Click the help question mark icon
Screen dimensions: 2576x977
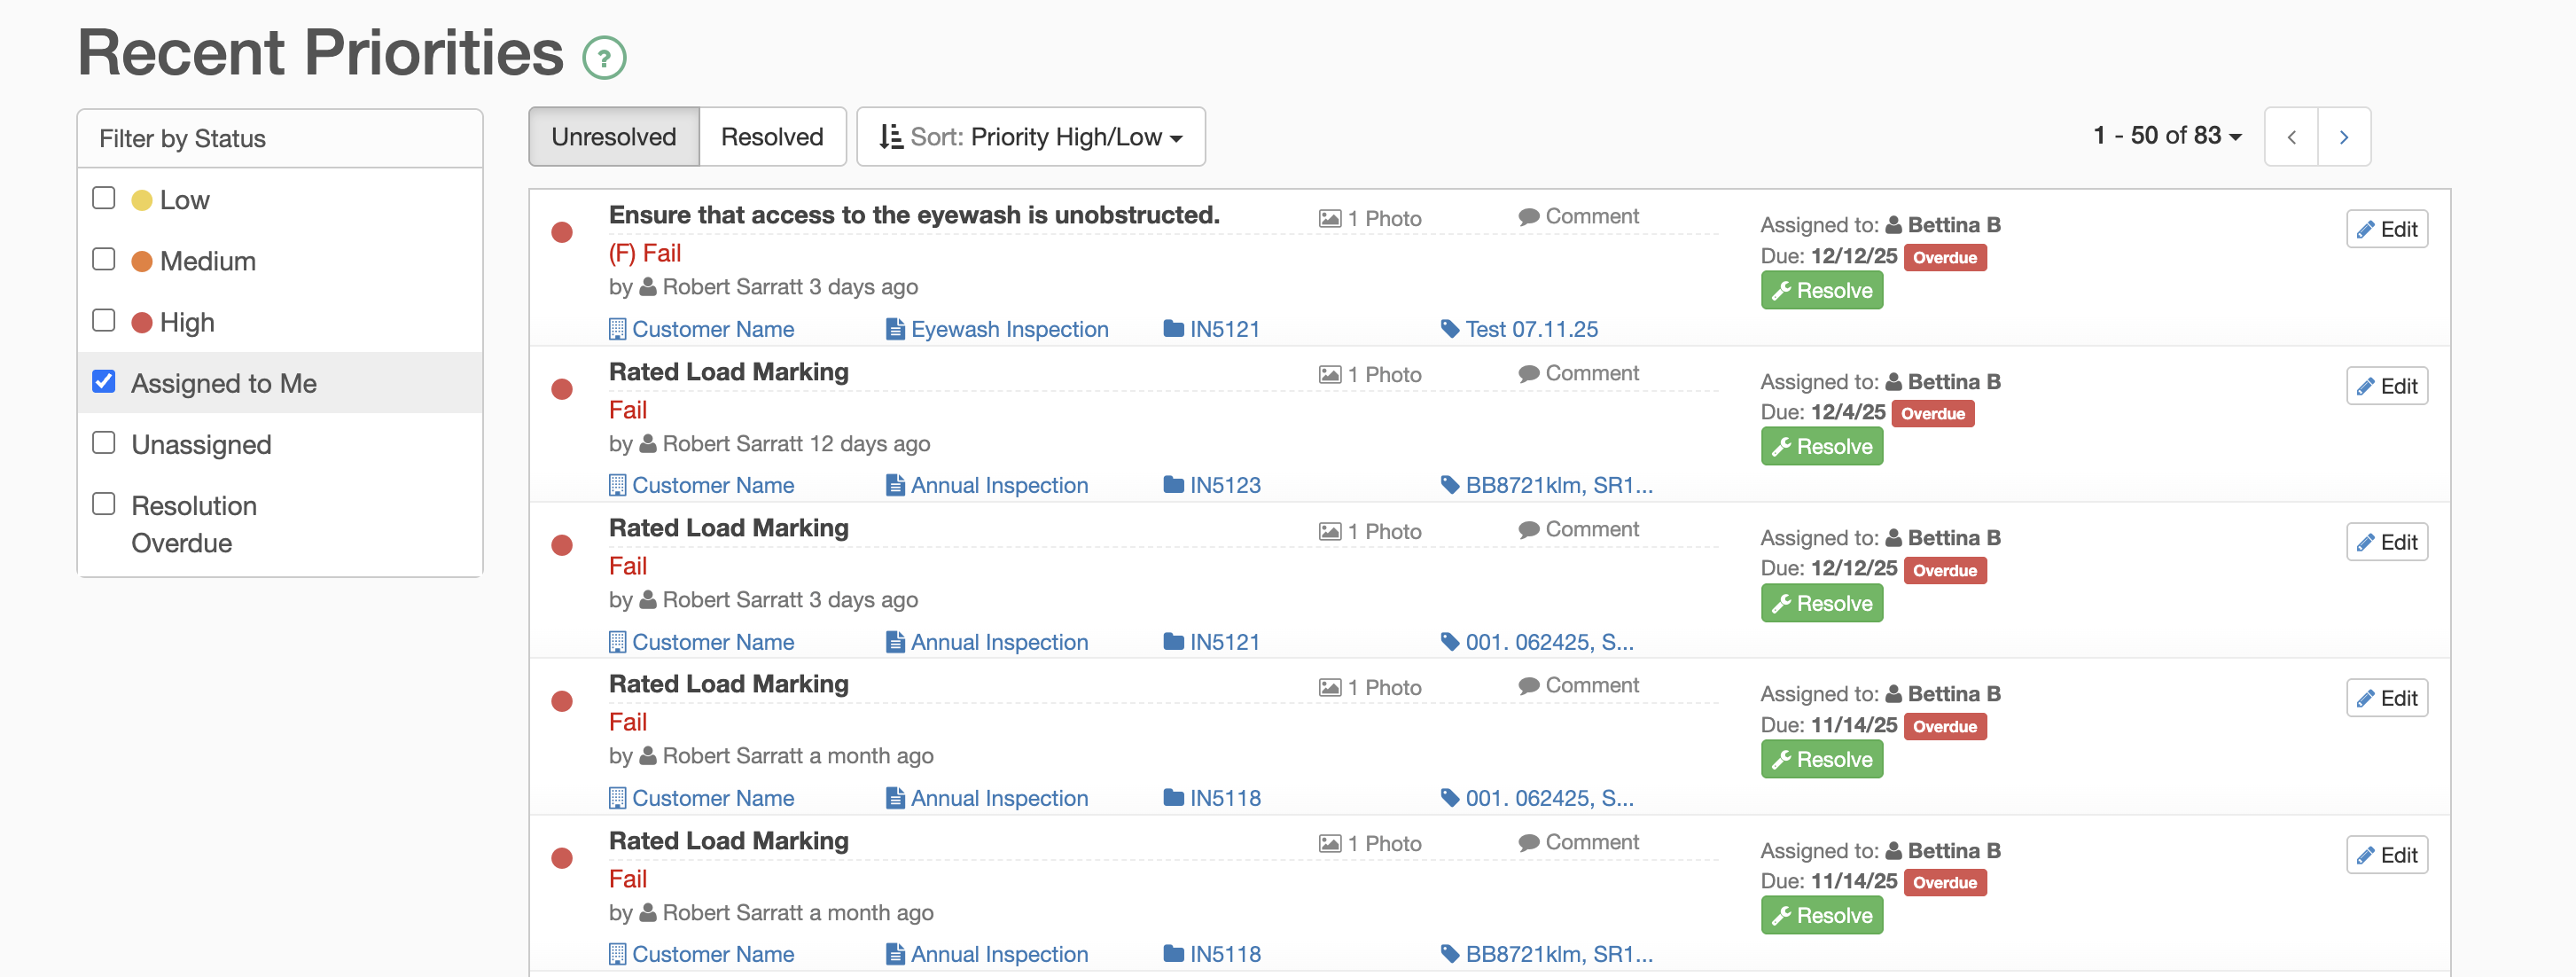click(604, 57)
